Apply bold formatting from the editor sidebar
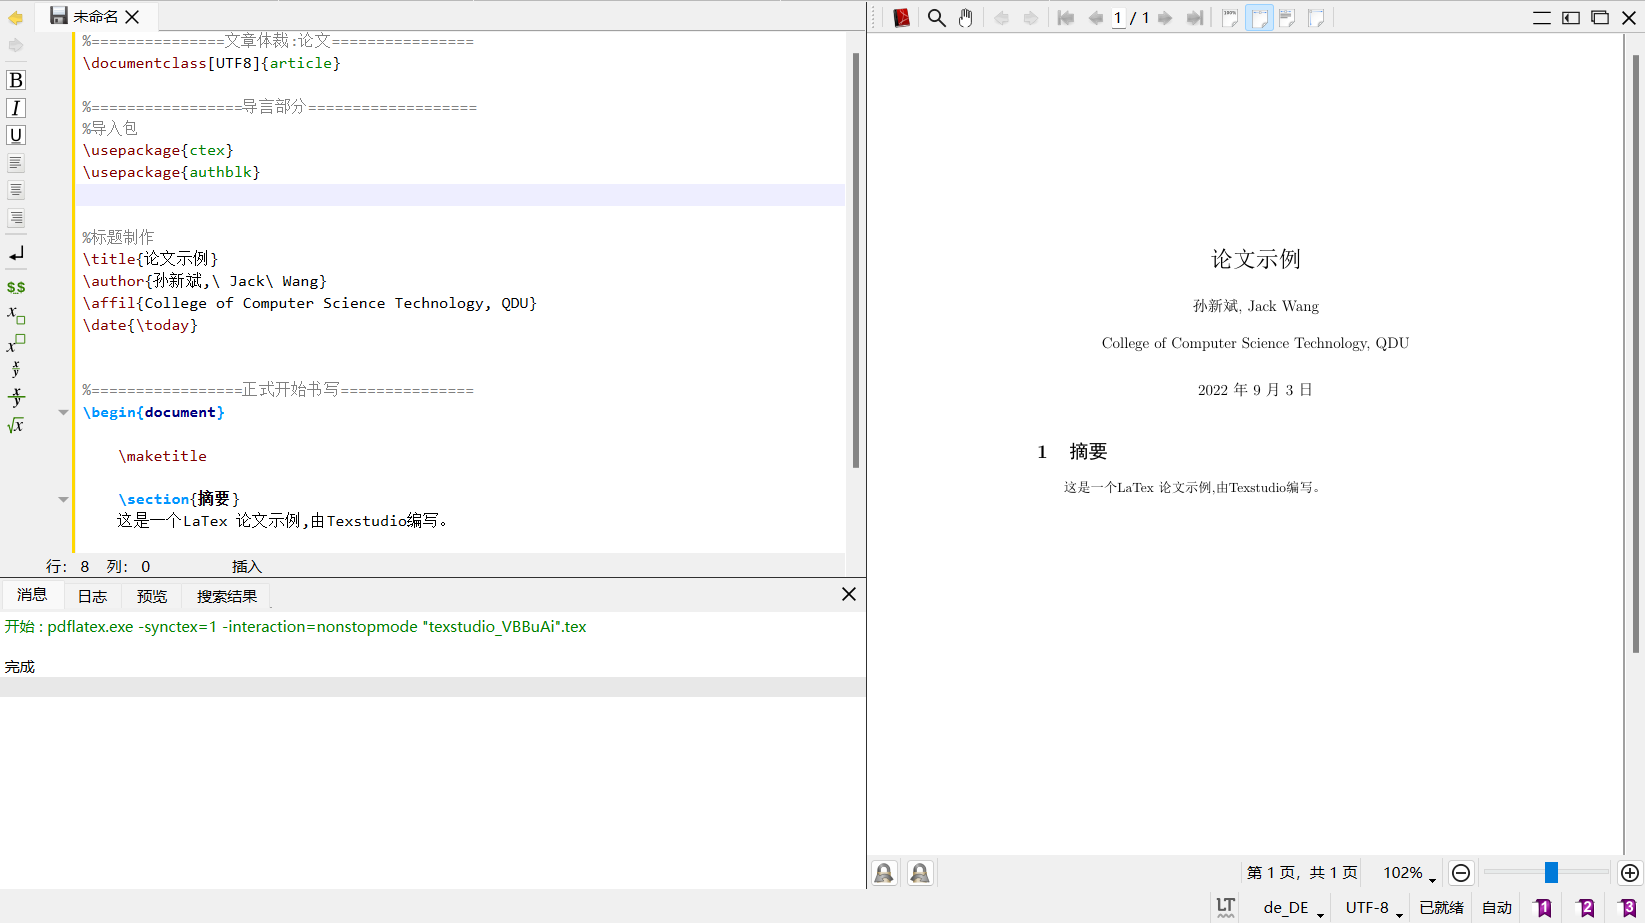Screen dimensions: 1645x923 pos(16,80)
